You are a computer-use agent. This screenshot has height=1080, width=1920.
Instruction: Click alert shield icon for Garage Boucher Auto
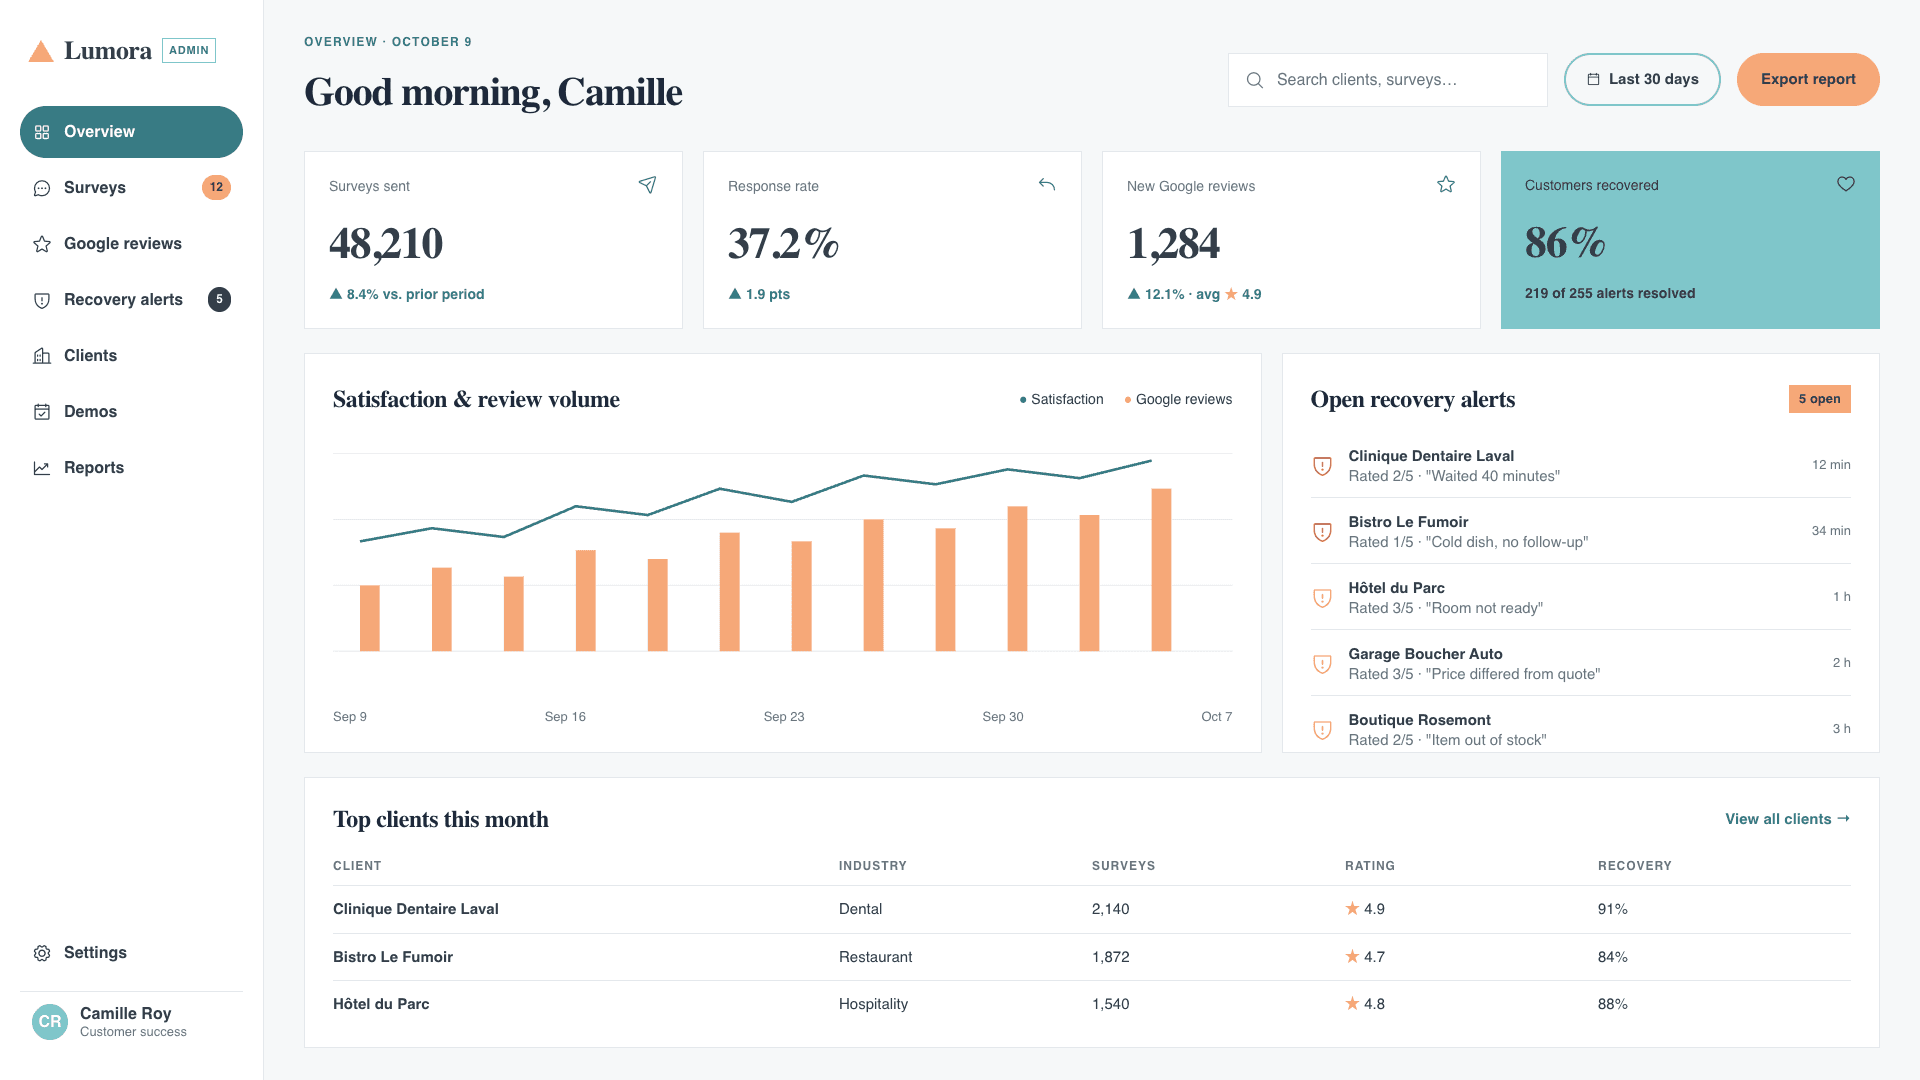pos(1322,664)
